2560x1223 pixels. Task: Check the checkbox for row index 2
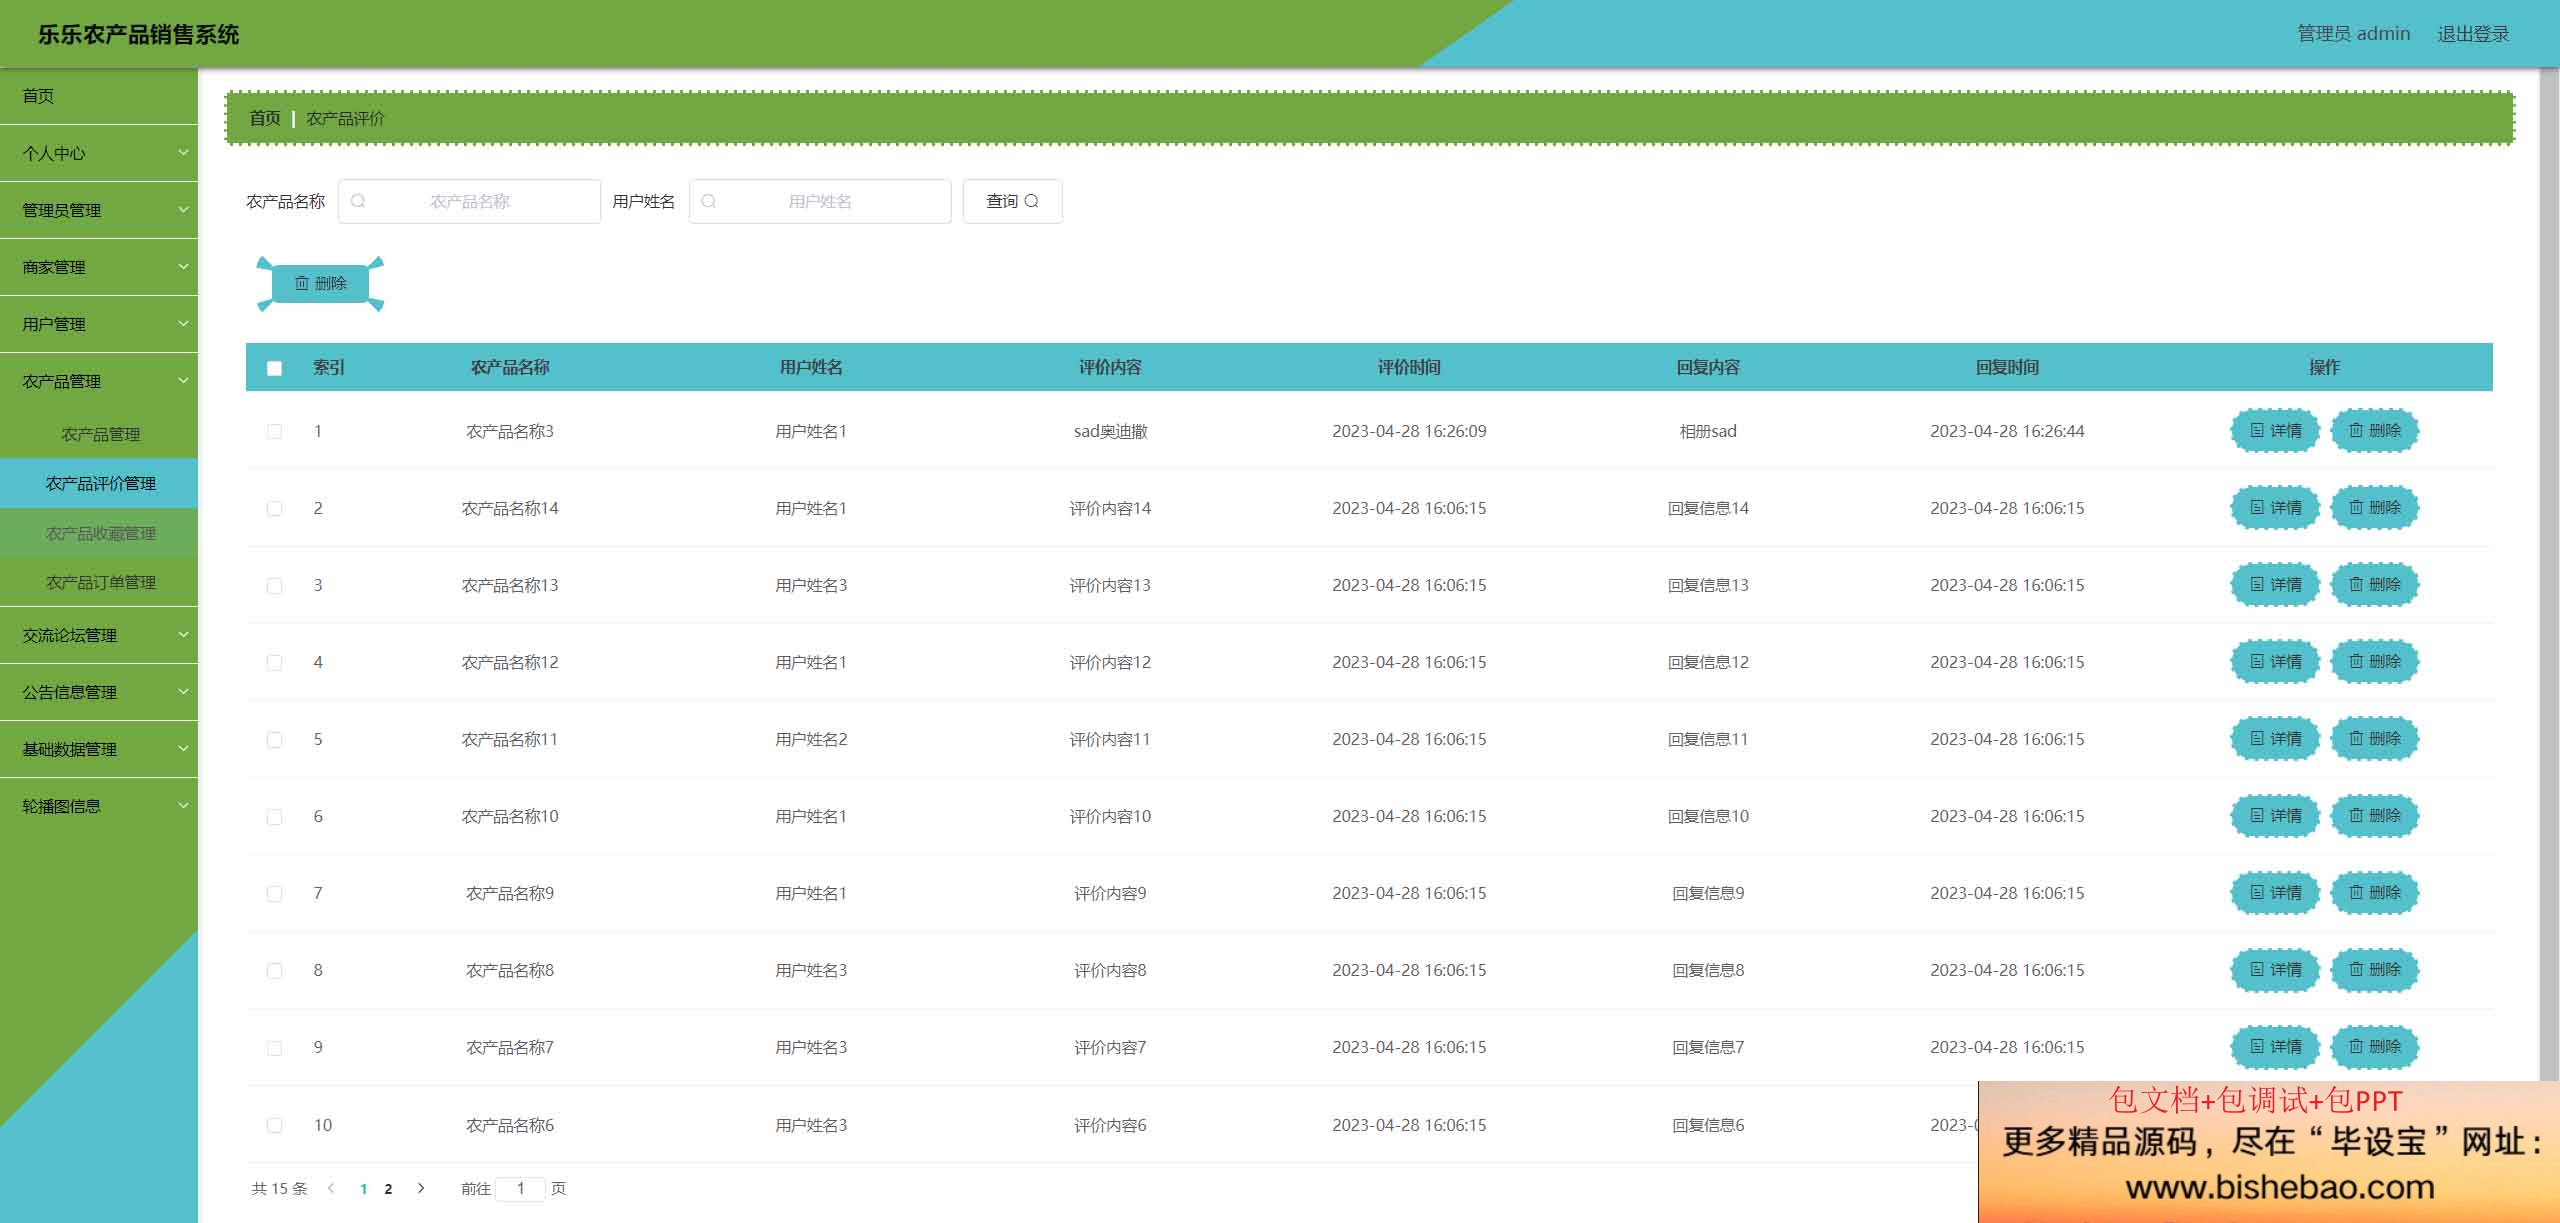point(274,508)
